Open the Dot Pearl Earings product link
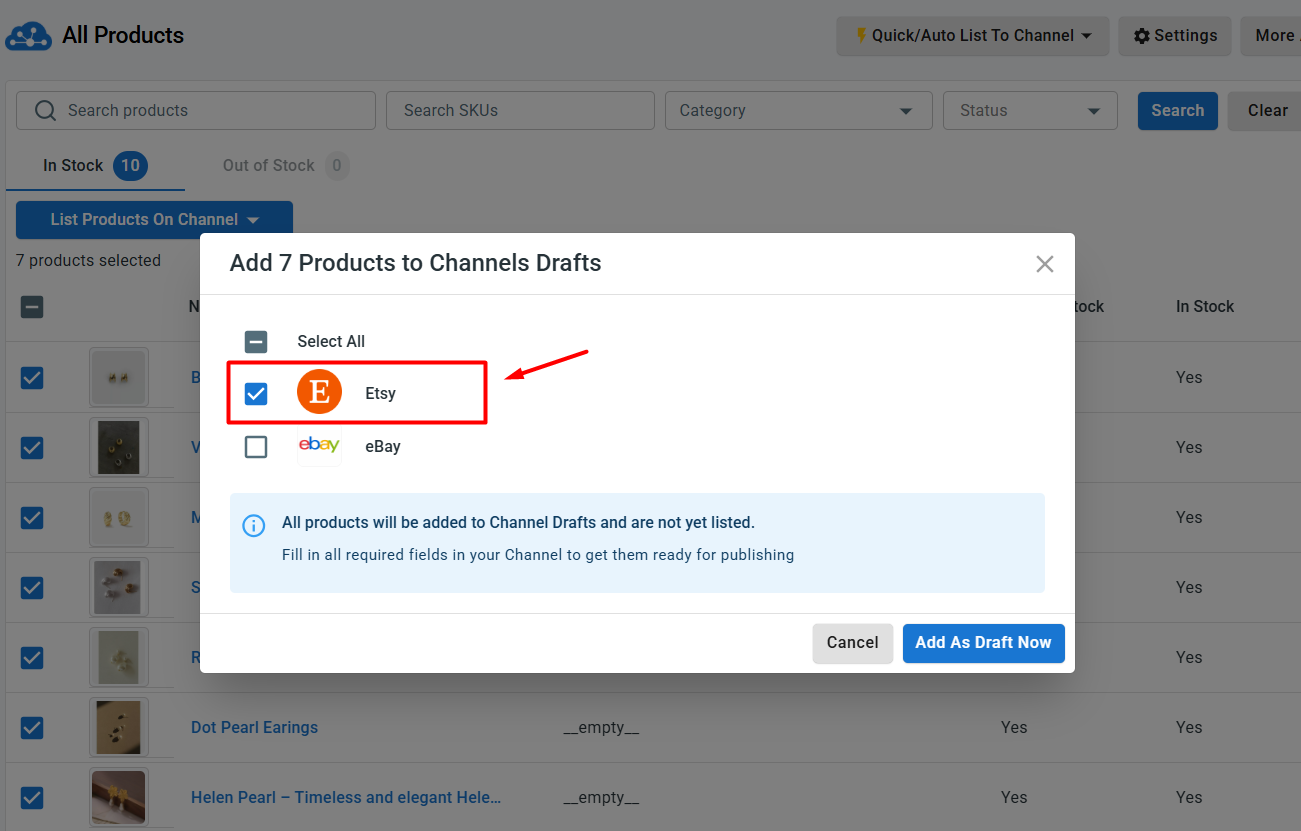 pos(254,727)
